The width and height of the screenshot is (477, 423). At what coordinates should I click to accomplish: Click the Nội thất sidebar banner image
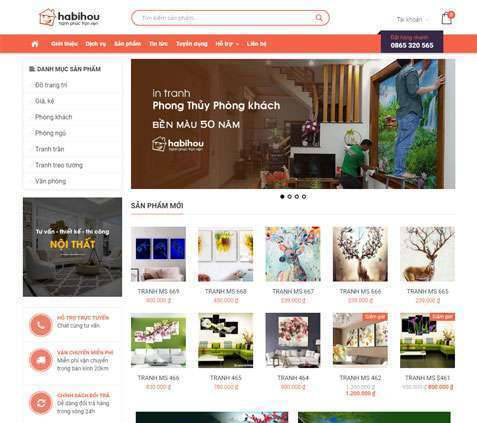(72, 247)
